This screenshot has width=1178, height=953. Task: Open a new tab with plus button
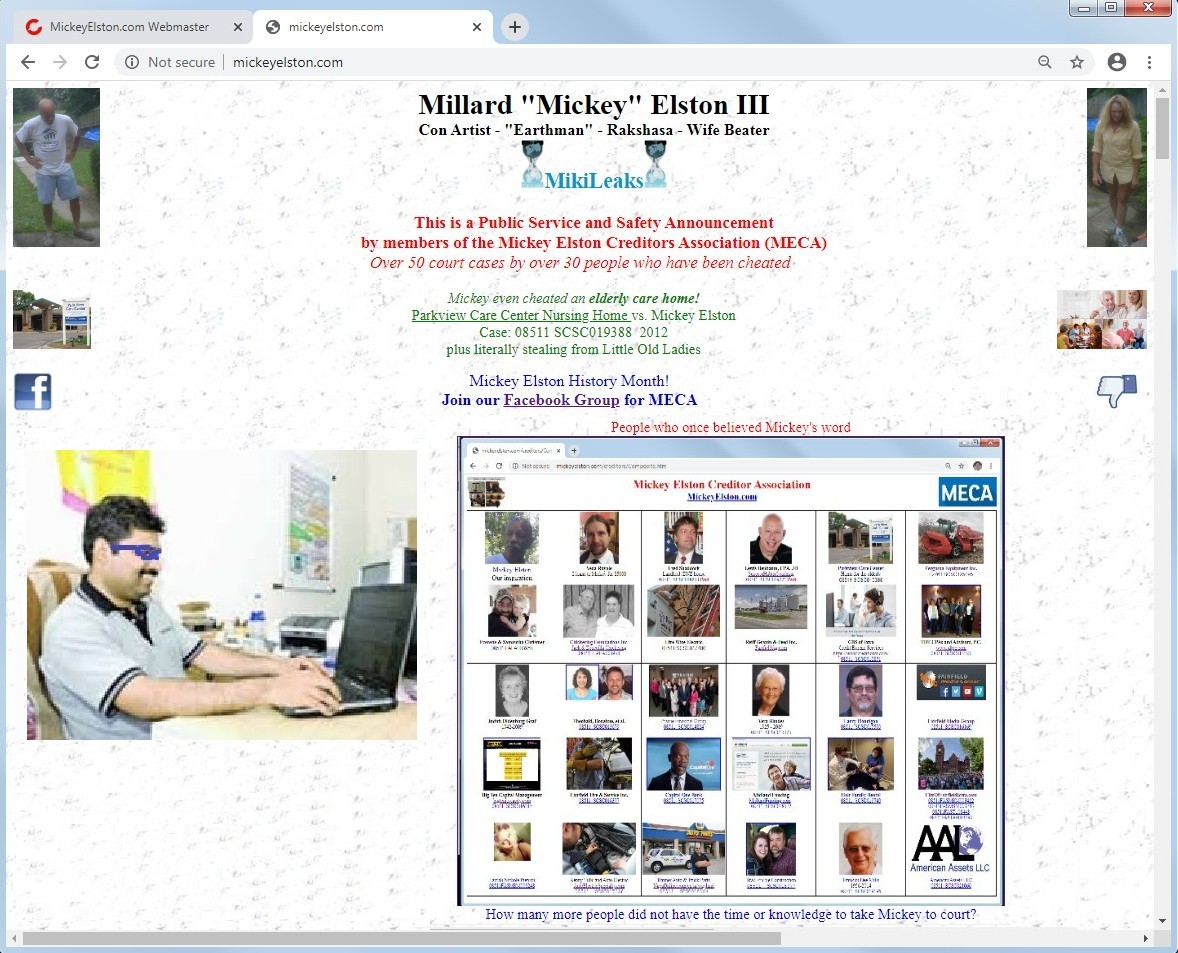[x=515, y=27]
